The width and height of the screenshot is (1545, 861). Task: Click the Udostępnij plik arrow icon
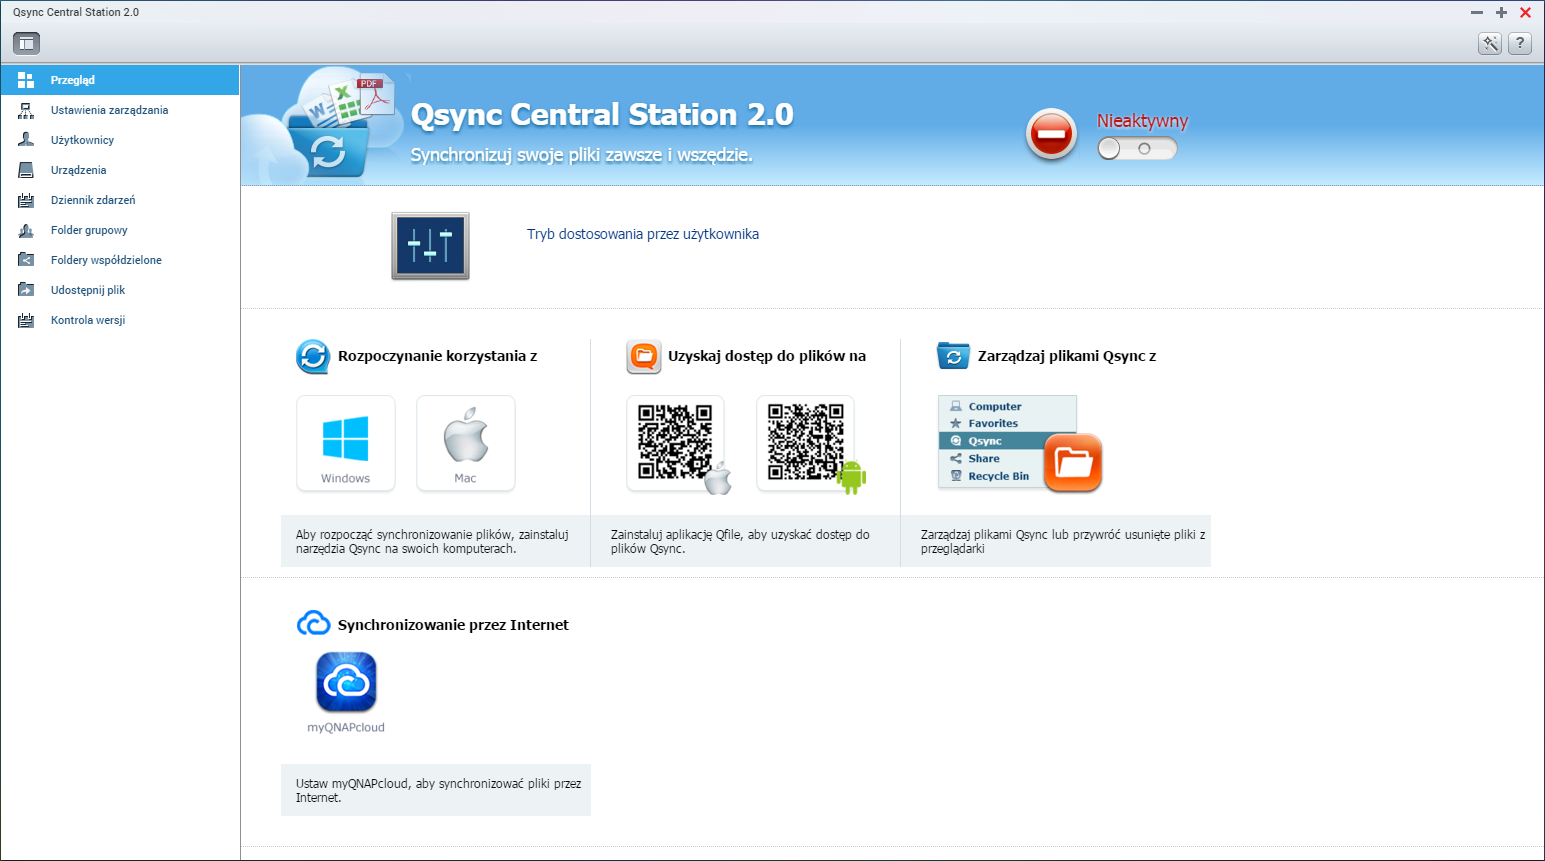(x=26, y=290)
